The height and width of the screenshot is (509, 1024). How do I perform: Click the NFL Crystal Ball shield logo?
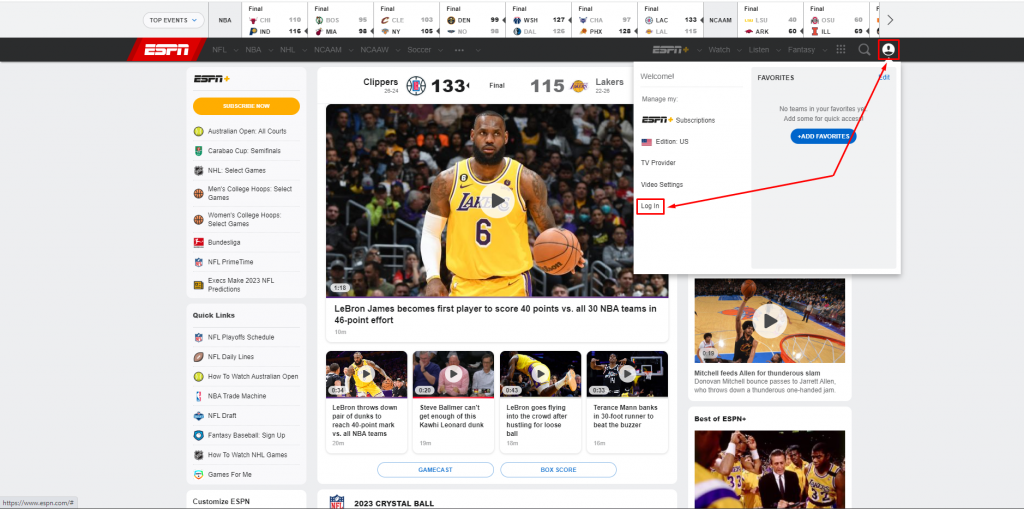337,502
